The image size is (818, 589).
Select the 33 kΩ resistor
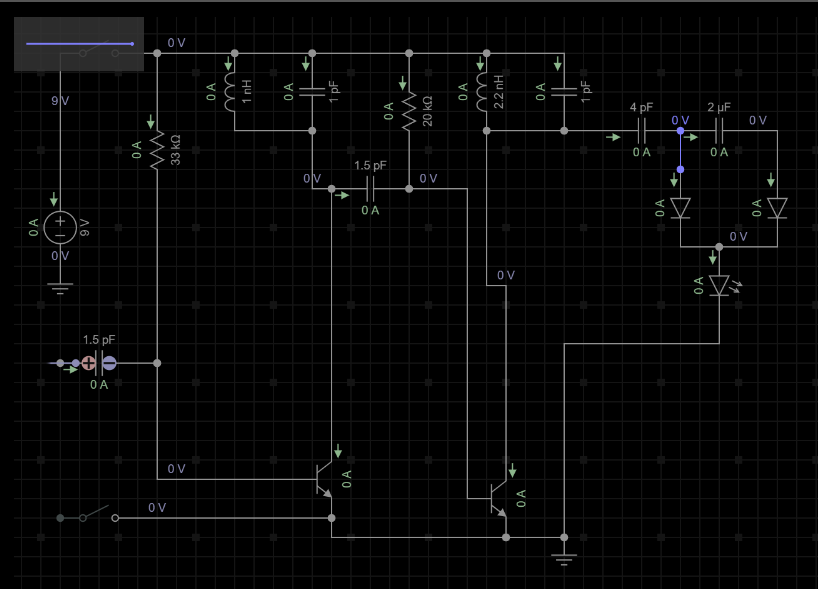pyautogui.click(x=157, y=150)
